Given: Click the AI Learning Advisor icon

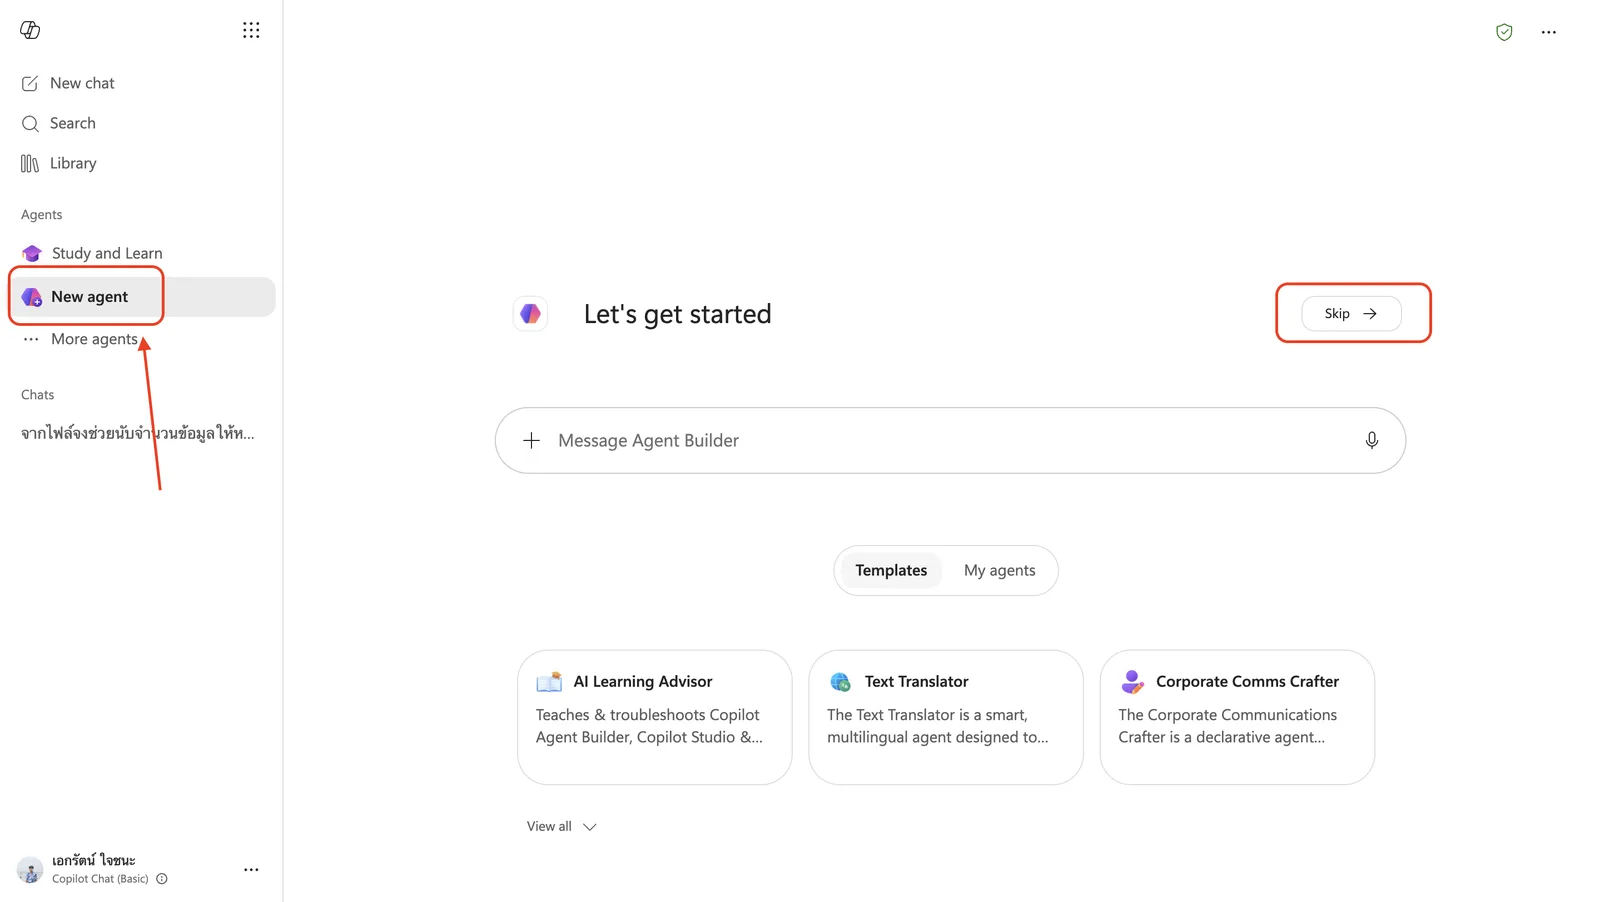Looking at the screenshot, I should 549,682.
